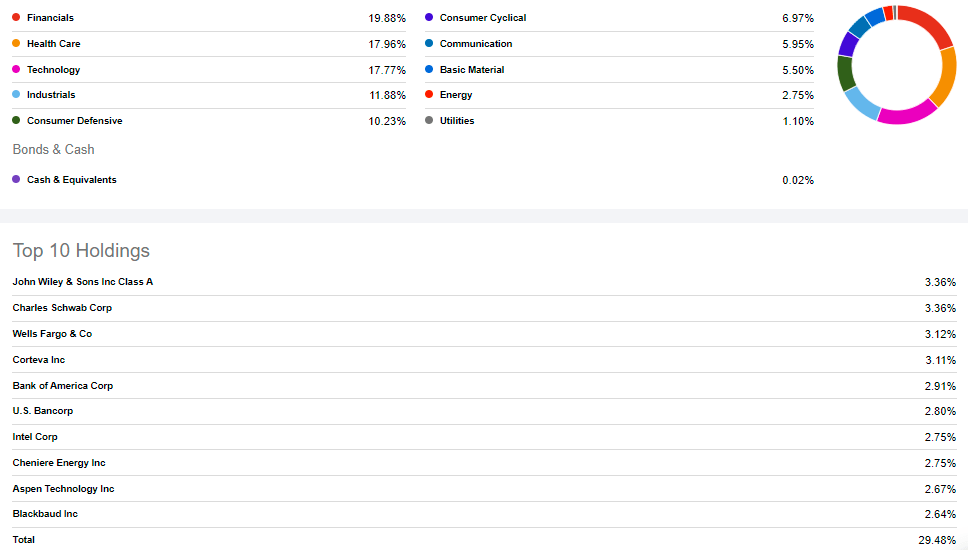Click the gray Utilities legend dot
Screen dimensions: 968x550
click(429, 120)
